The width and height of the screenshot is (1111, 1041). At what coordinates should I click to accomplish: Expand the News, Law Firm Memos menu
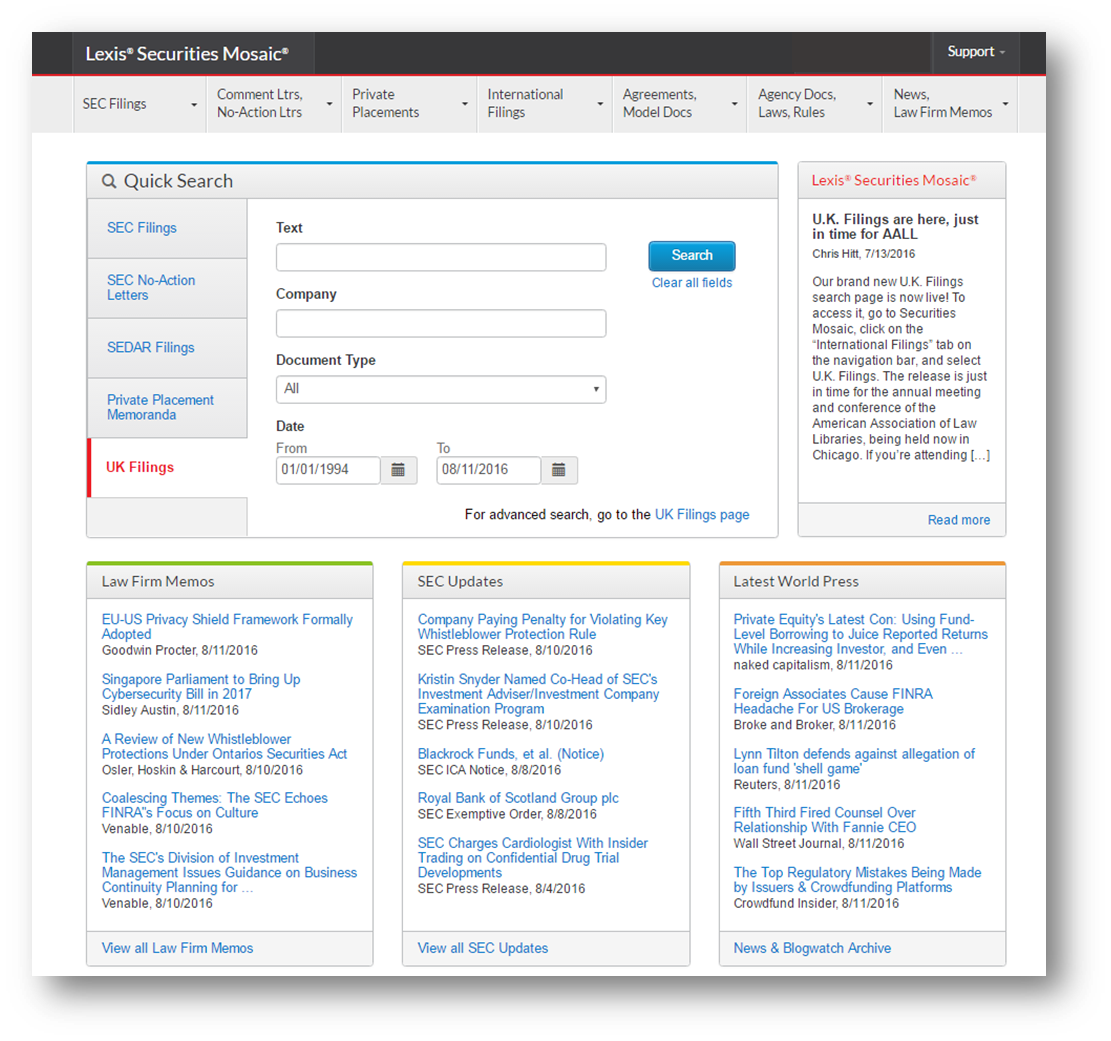pyautogui.click(x=950, y=104)
